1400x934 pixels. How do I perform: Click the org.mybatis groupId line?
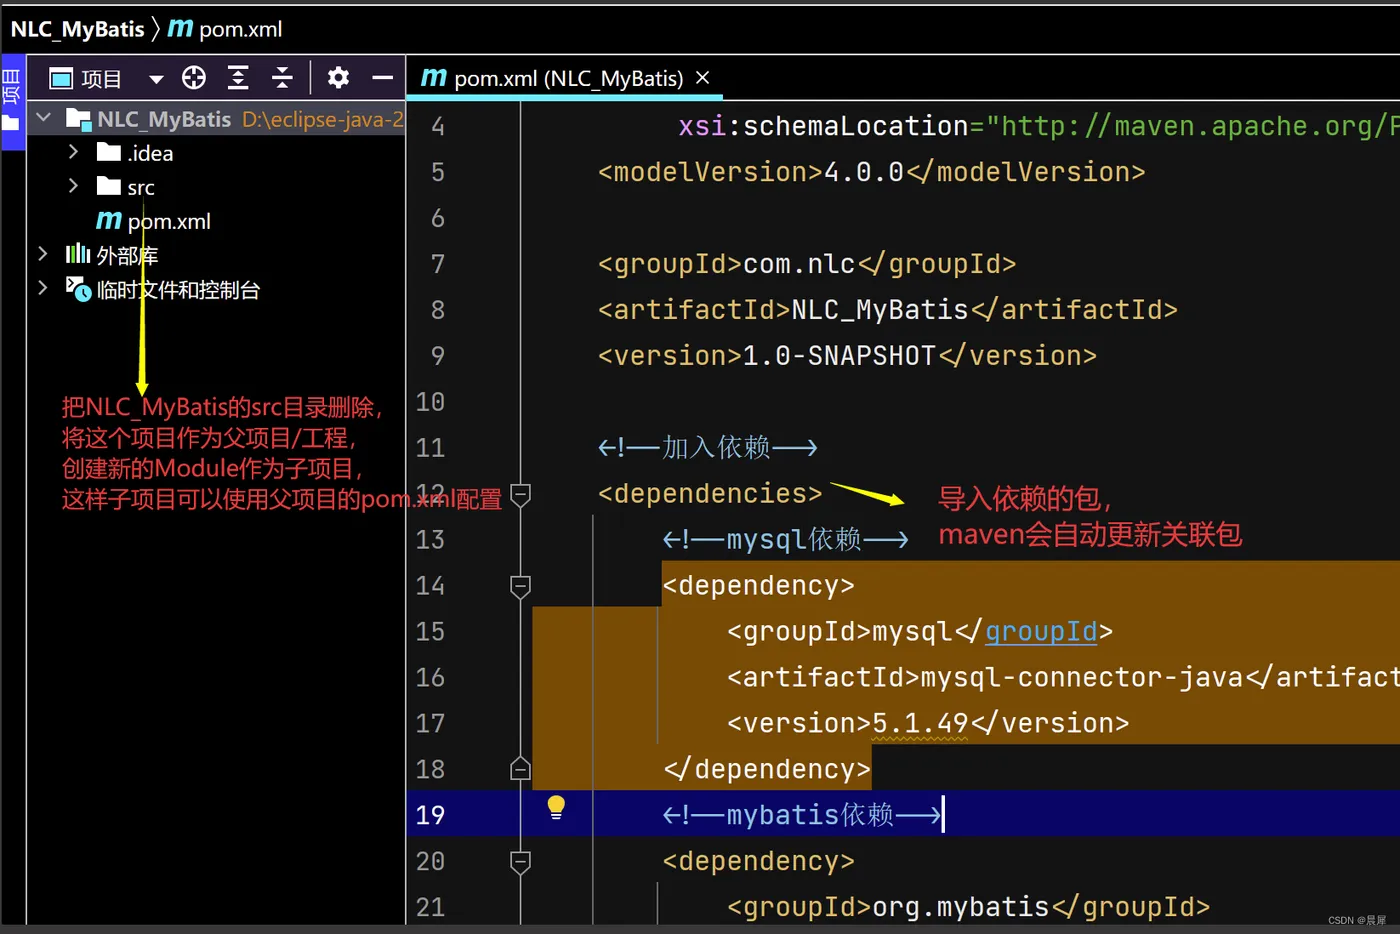[x=968, y=907]
